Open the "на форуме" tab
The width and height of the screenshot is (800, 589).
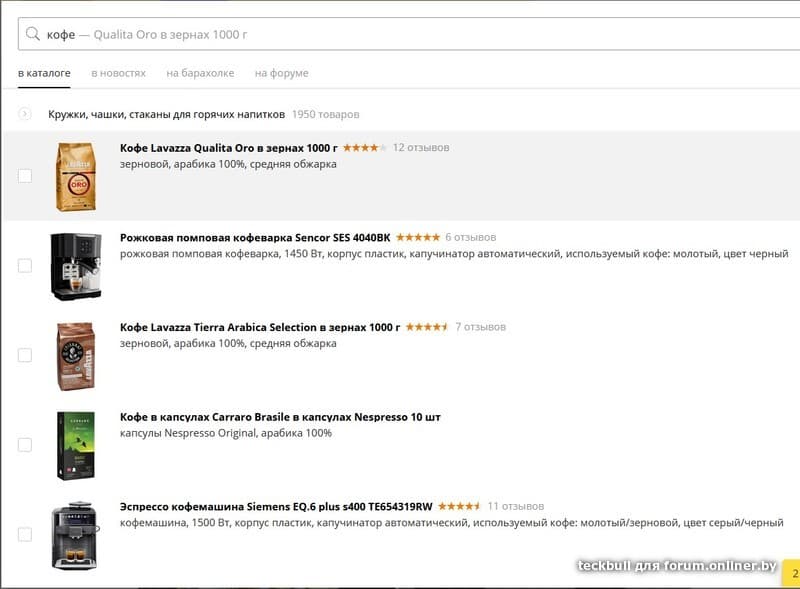click(x=281, y=73)
